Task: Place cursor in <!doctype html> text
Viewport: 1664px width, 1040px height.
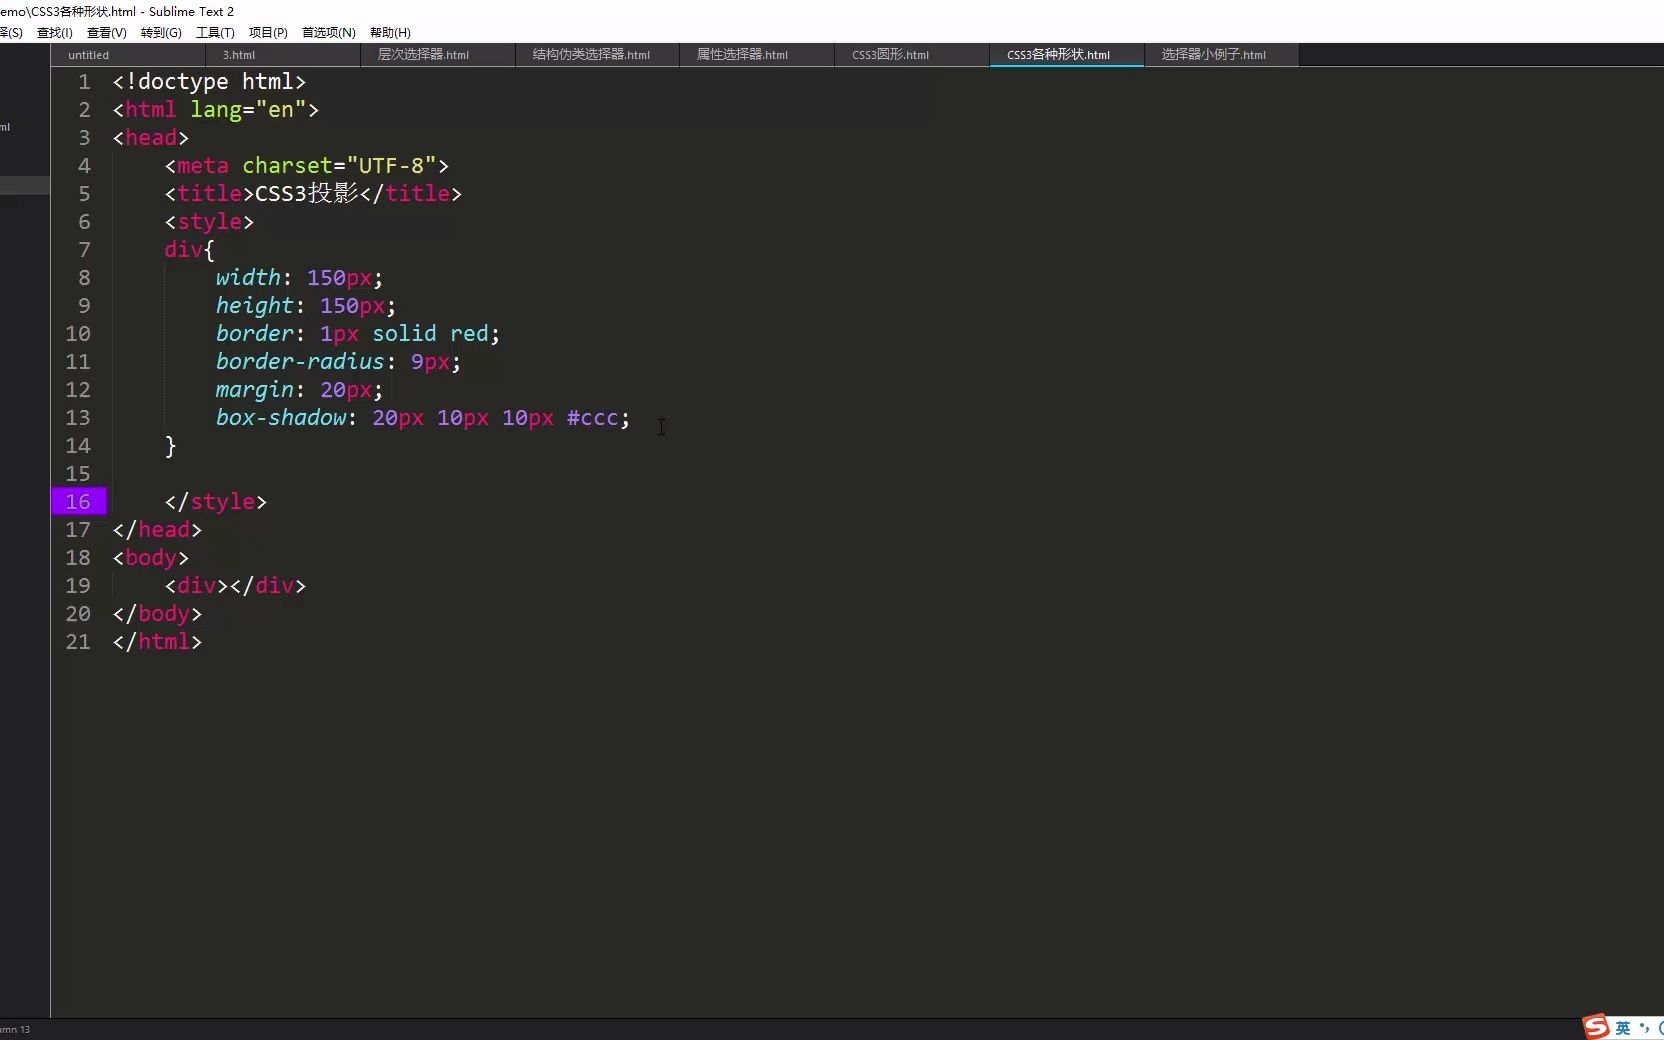Action: [x=209, y=82]
